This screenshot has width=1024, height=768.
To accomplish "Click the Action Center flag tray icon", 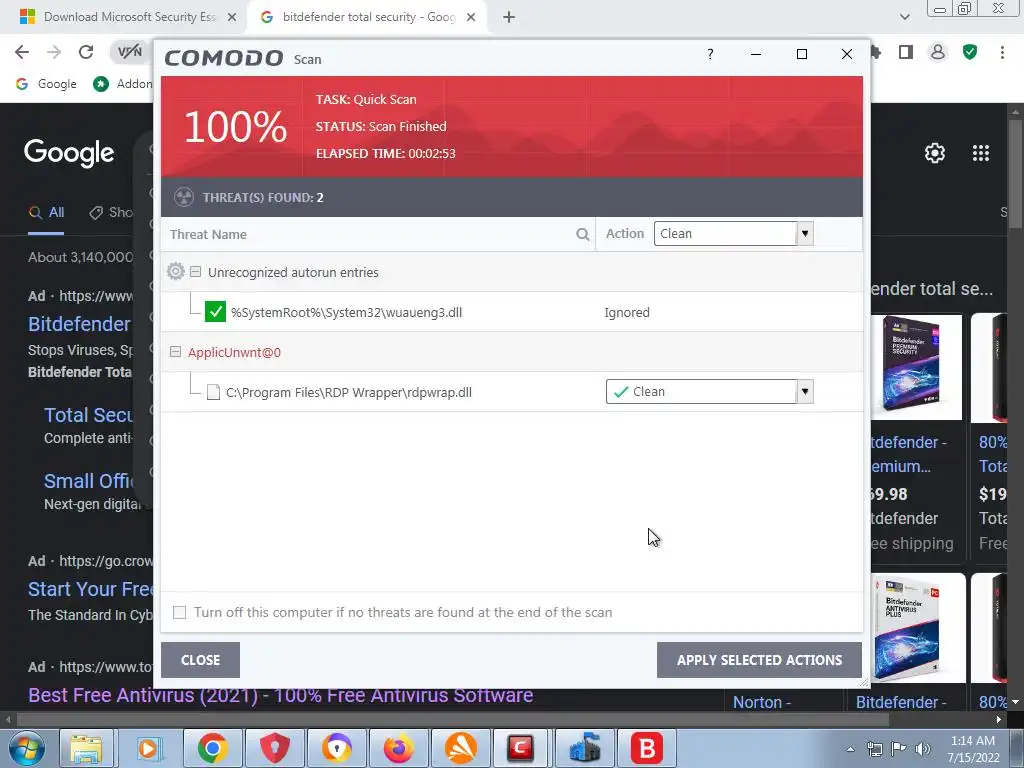I will tap(899, 749).
